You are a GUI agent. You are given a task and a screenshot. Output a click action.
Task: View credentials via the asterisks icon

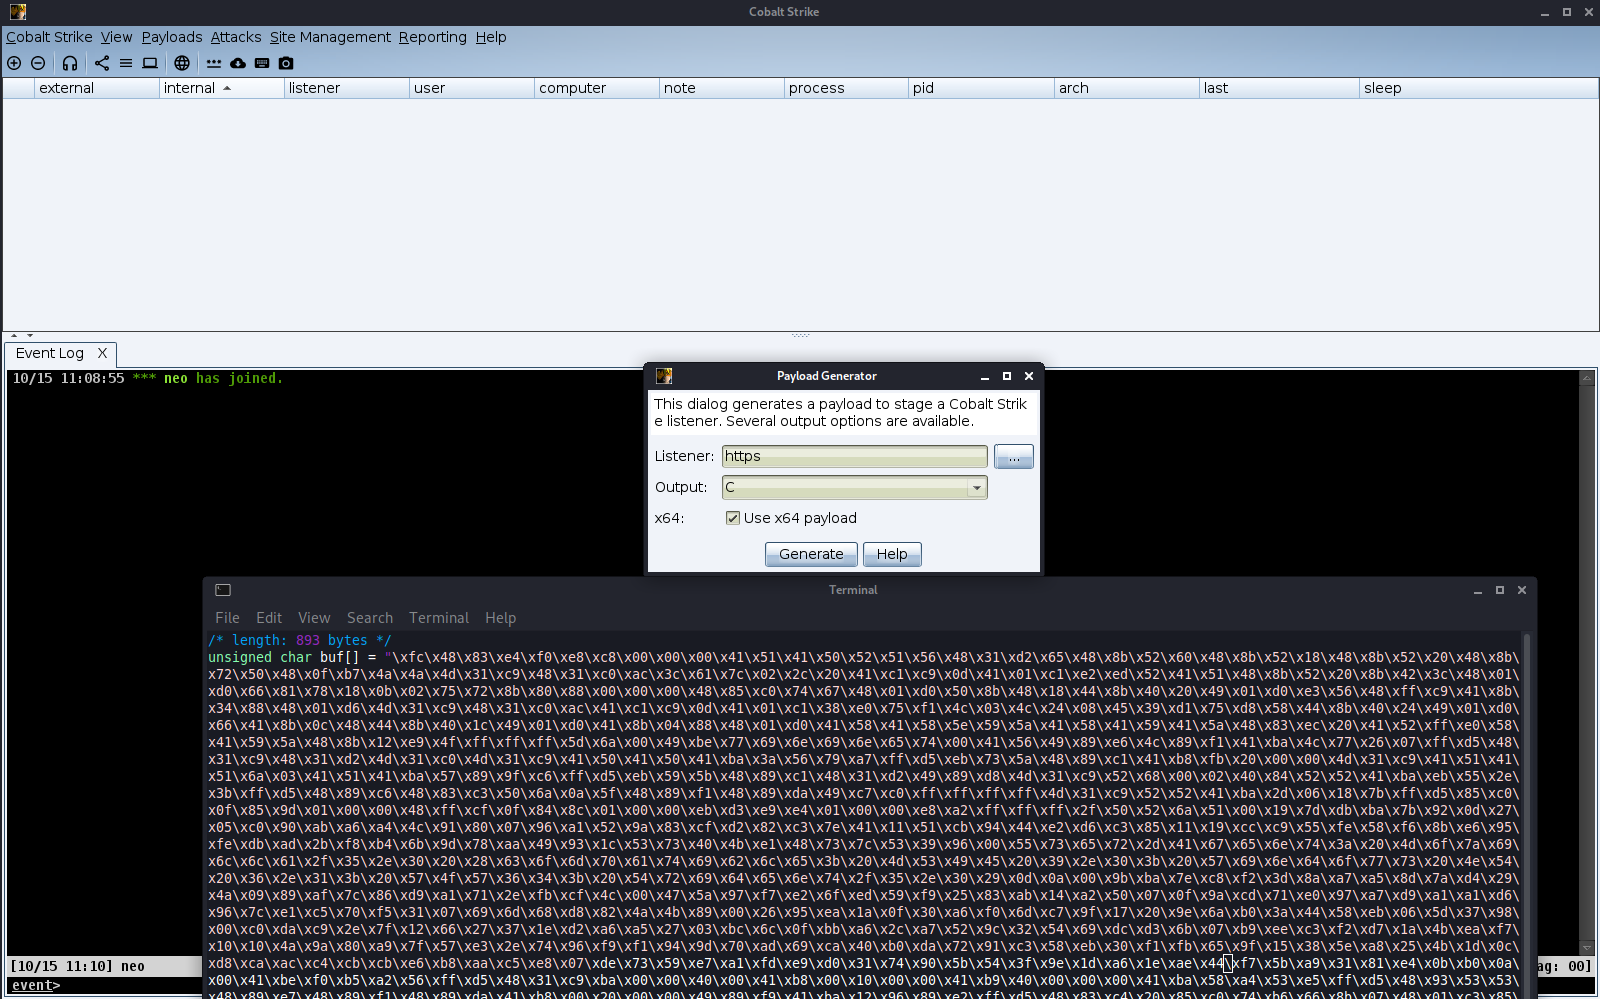point(214,63)
